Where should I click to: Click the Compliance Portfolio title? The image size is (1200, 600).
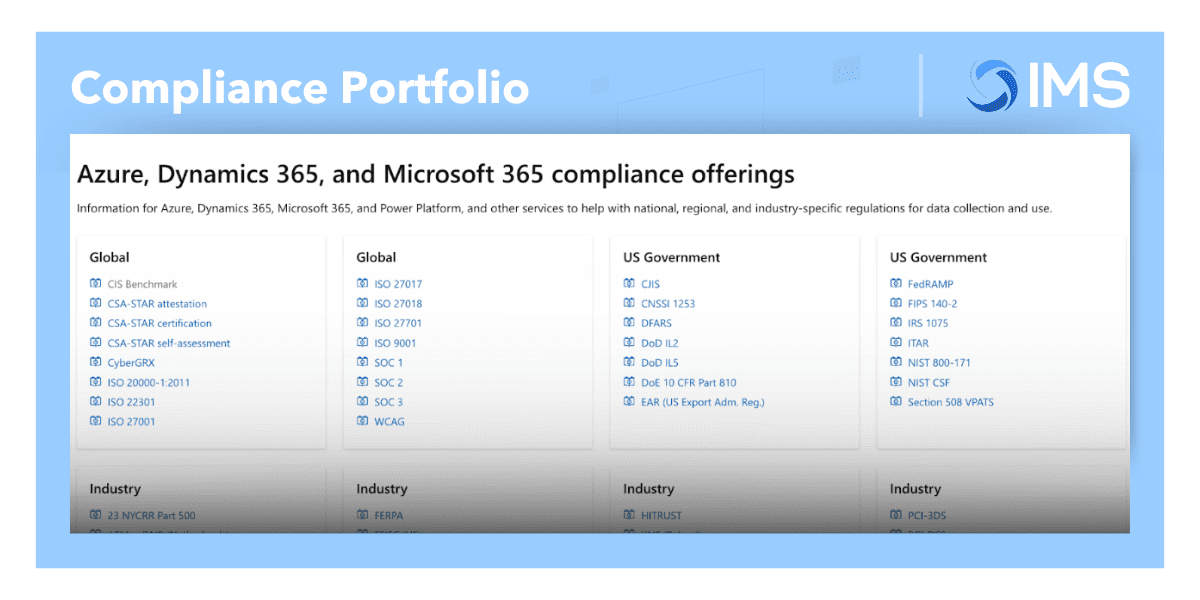click(300, 88)
